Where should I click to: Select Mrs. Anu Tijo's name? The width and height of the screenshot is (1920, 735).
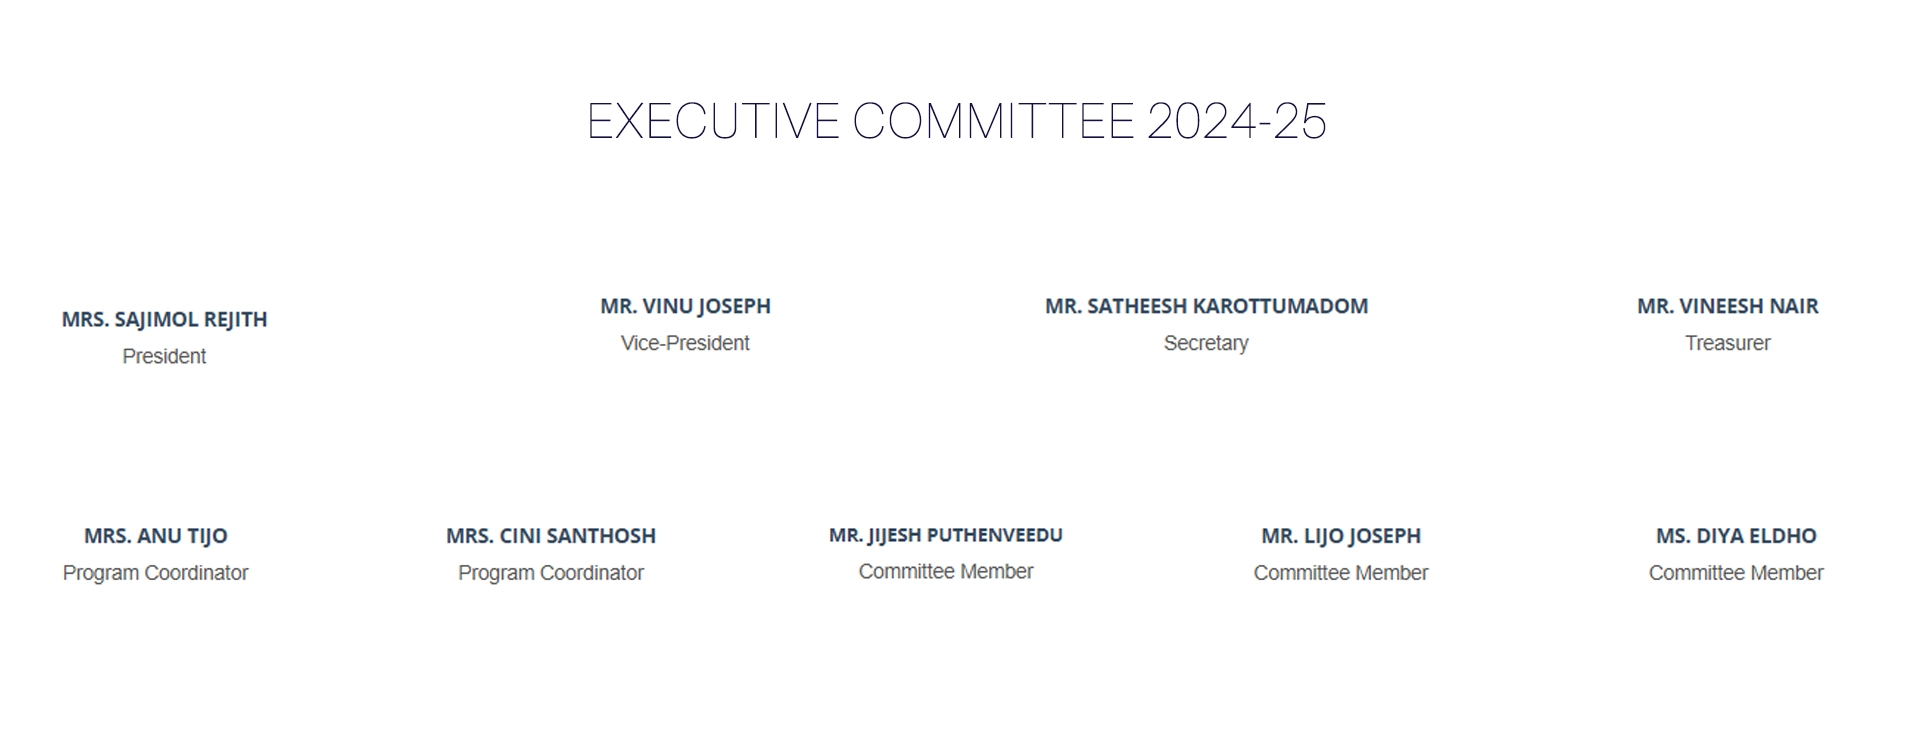pos(156,536)
